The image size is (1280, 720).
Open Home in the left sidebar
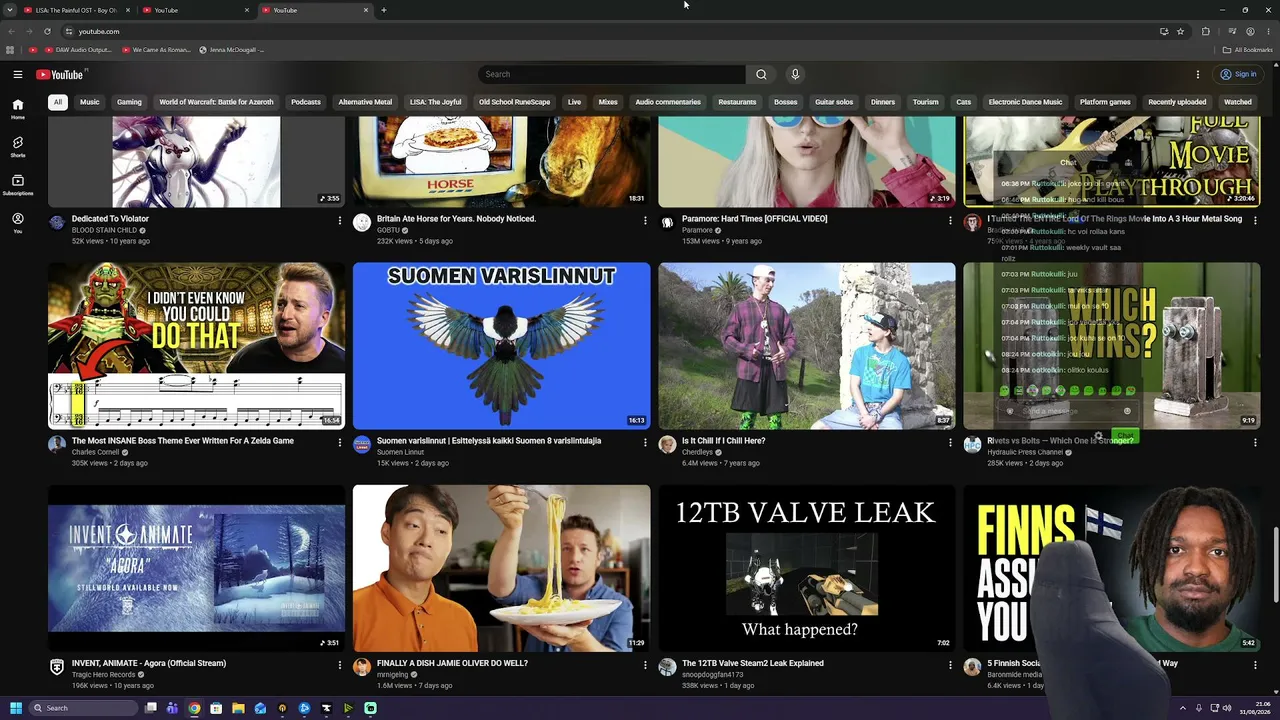coord(18,109)
